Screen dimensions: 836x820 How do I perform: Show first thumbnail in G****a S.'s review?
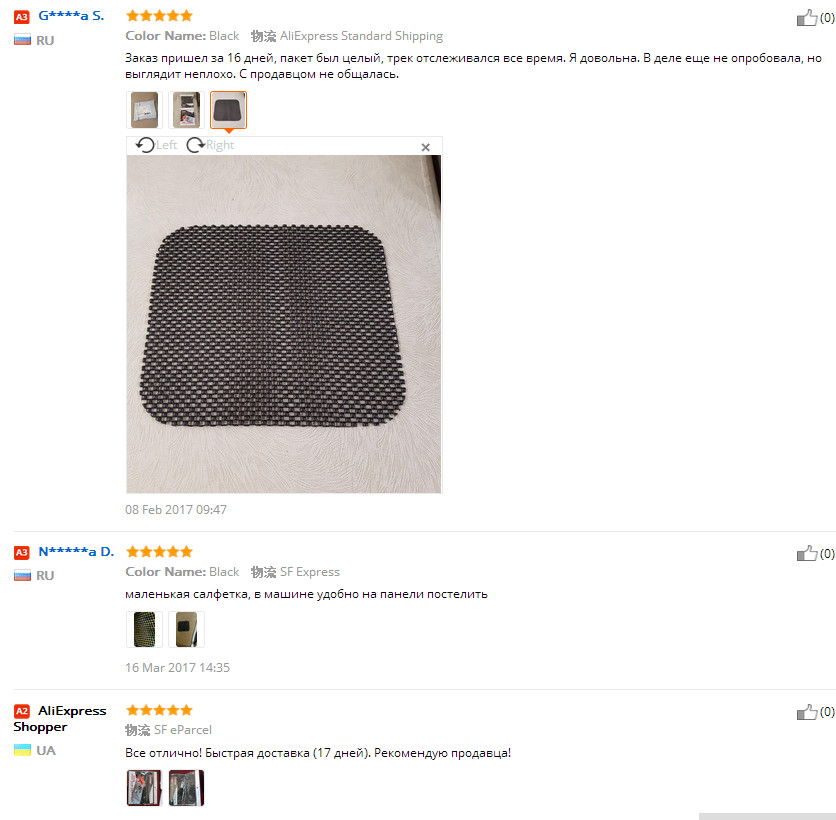click(x=144, y=110)
